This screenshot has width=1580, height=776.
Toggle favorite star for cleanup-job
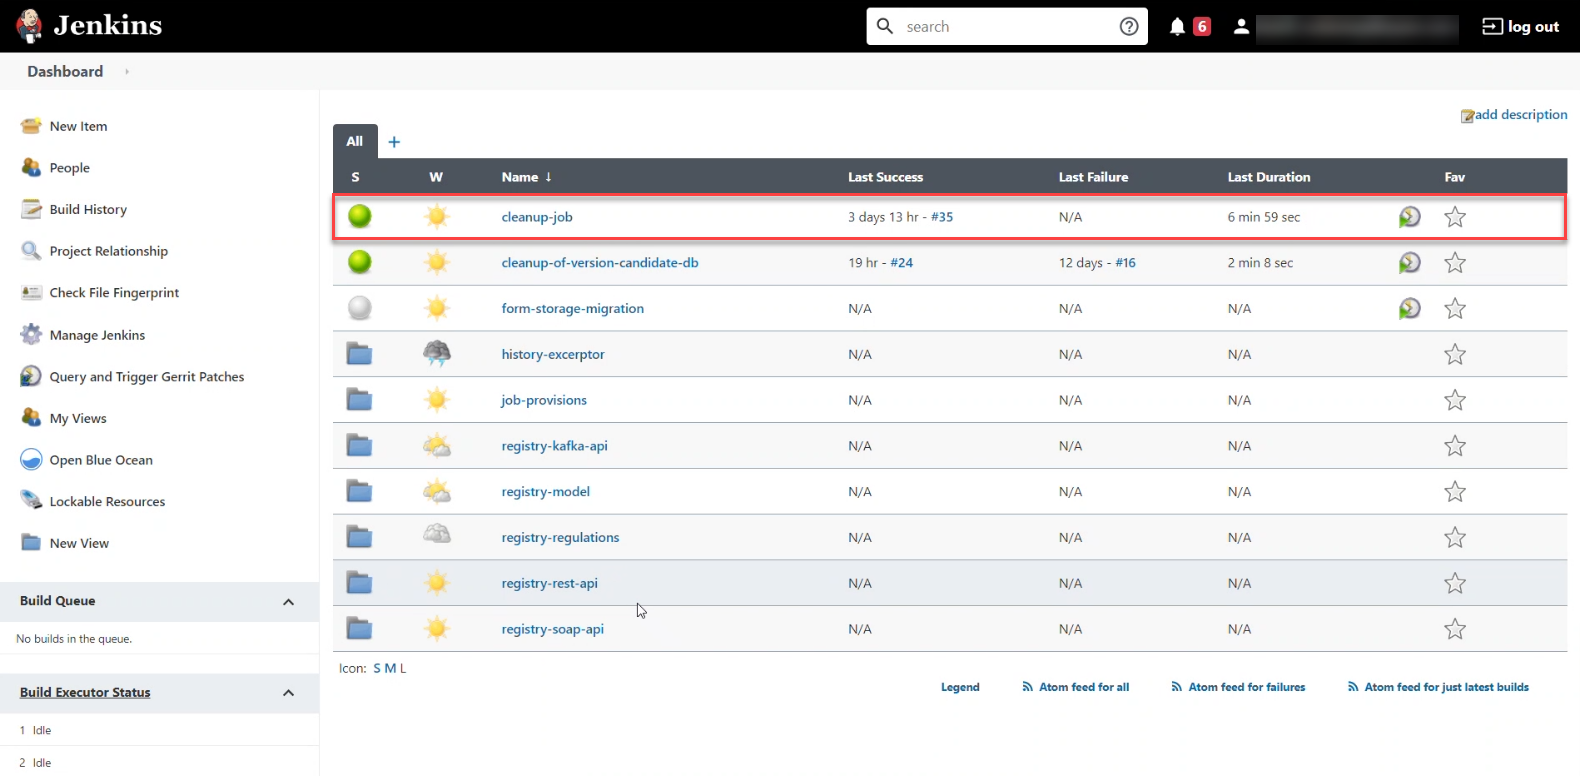point(1454,217)
